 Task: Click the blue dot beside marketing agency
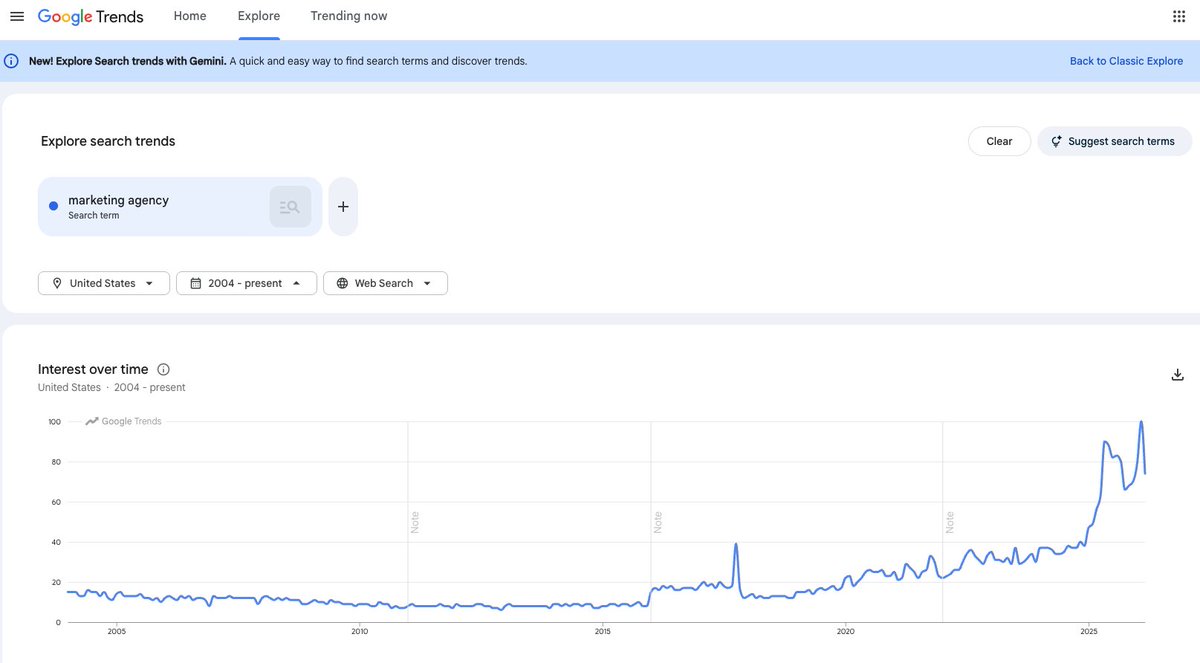[54, 206]
